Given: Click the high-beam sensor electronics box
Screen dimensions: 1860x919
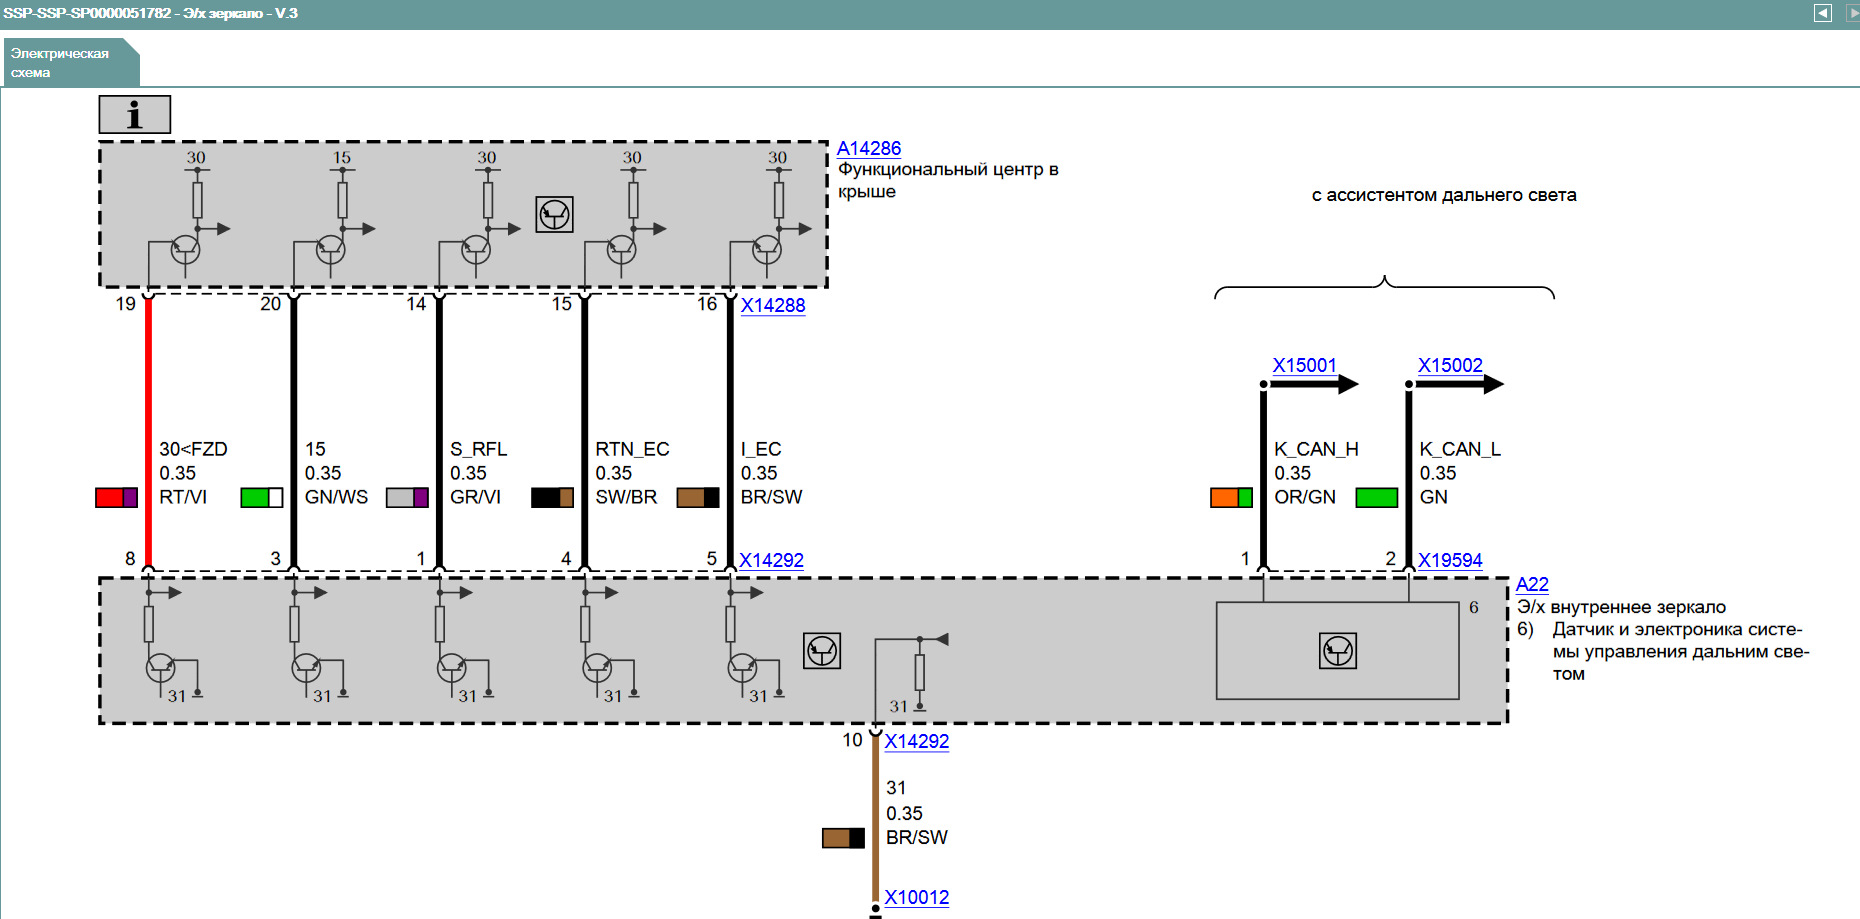Looking at the screenshot, I should pyautogui.click(x=1338, y=650).
